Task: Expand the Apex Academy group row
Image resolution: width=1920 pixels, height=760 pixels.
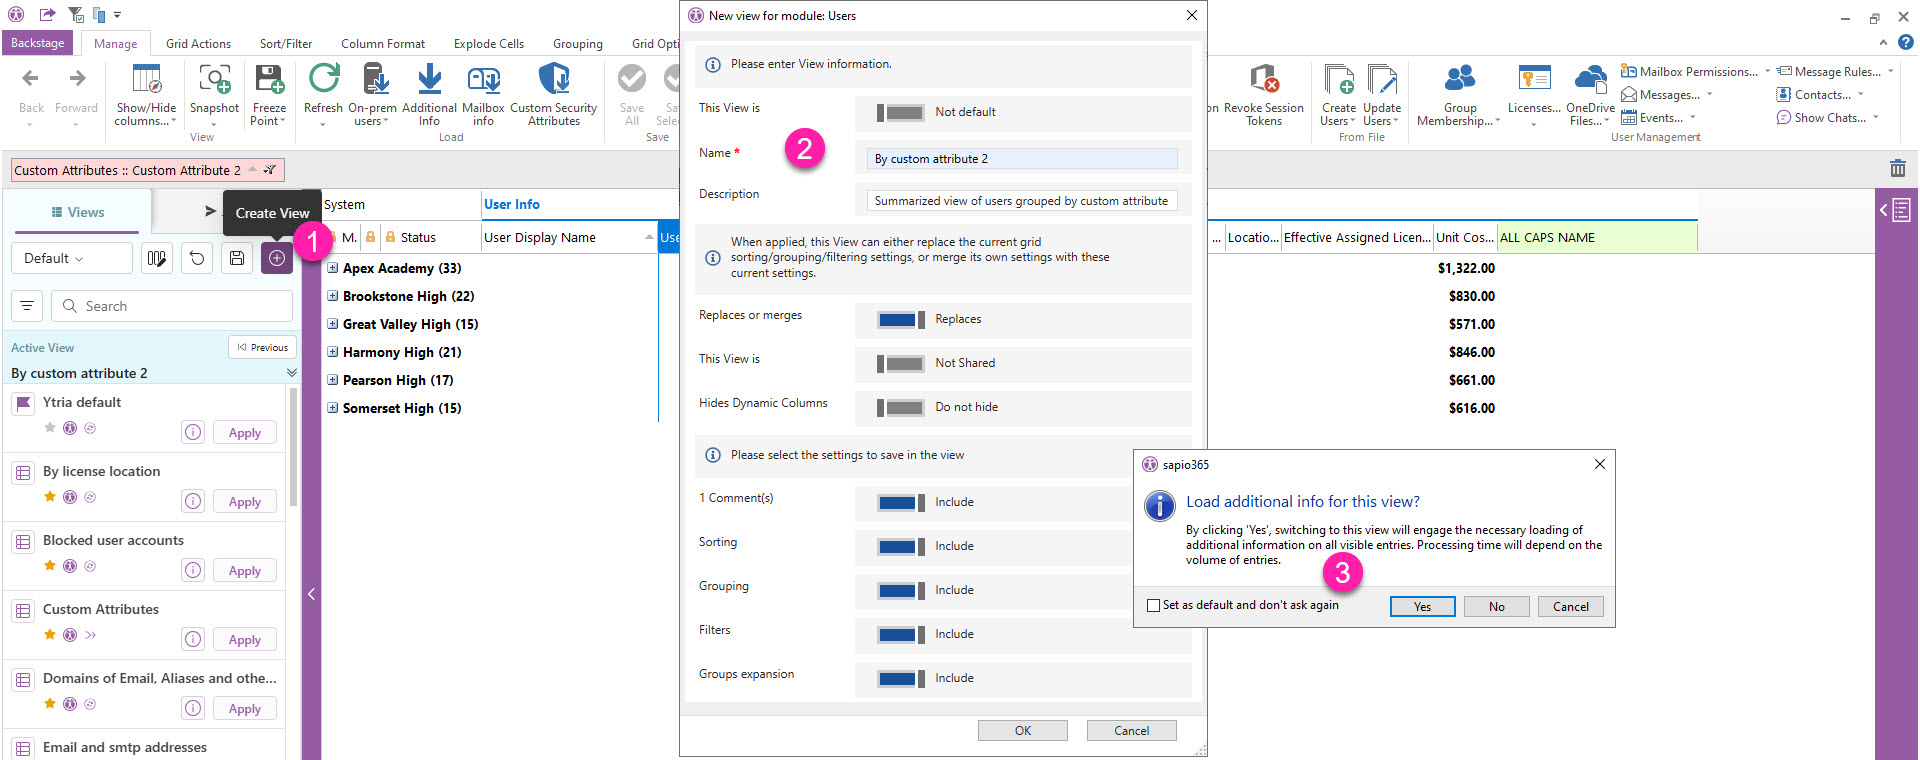Action: (333, 268)
